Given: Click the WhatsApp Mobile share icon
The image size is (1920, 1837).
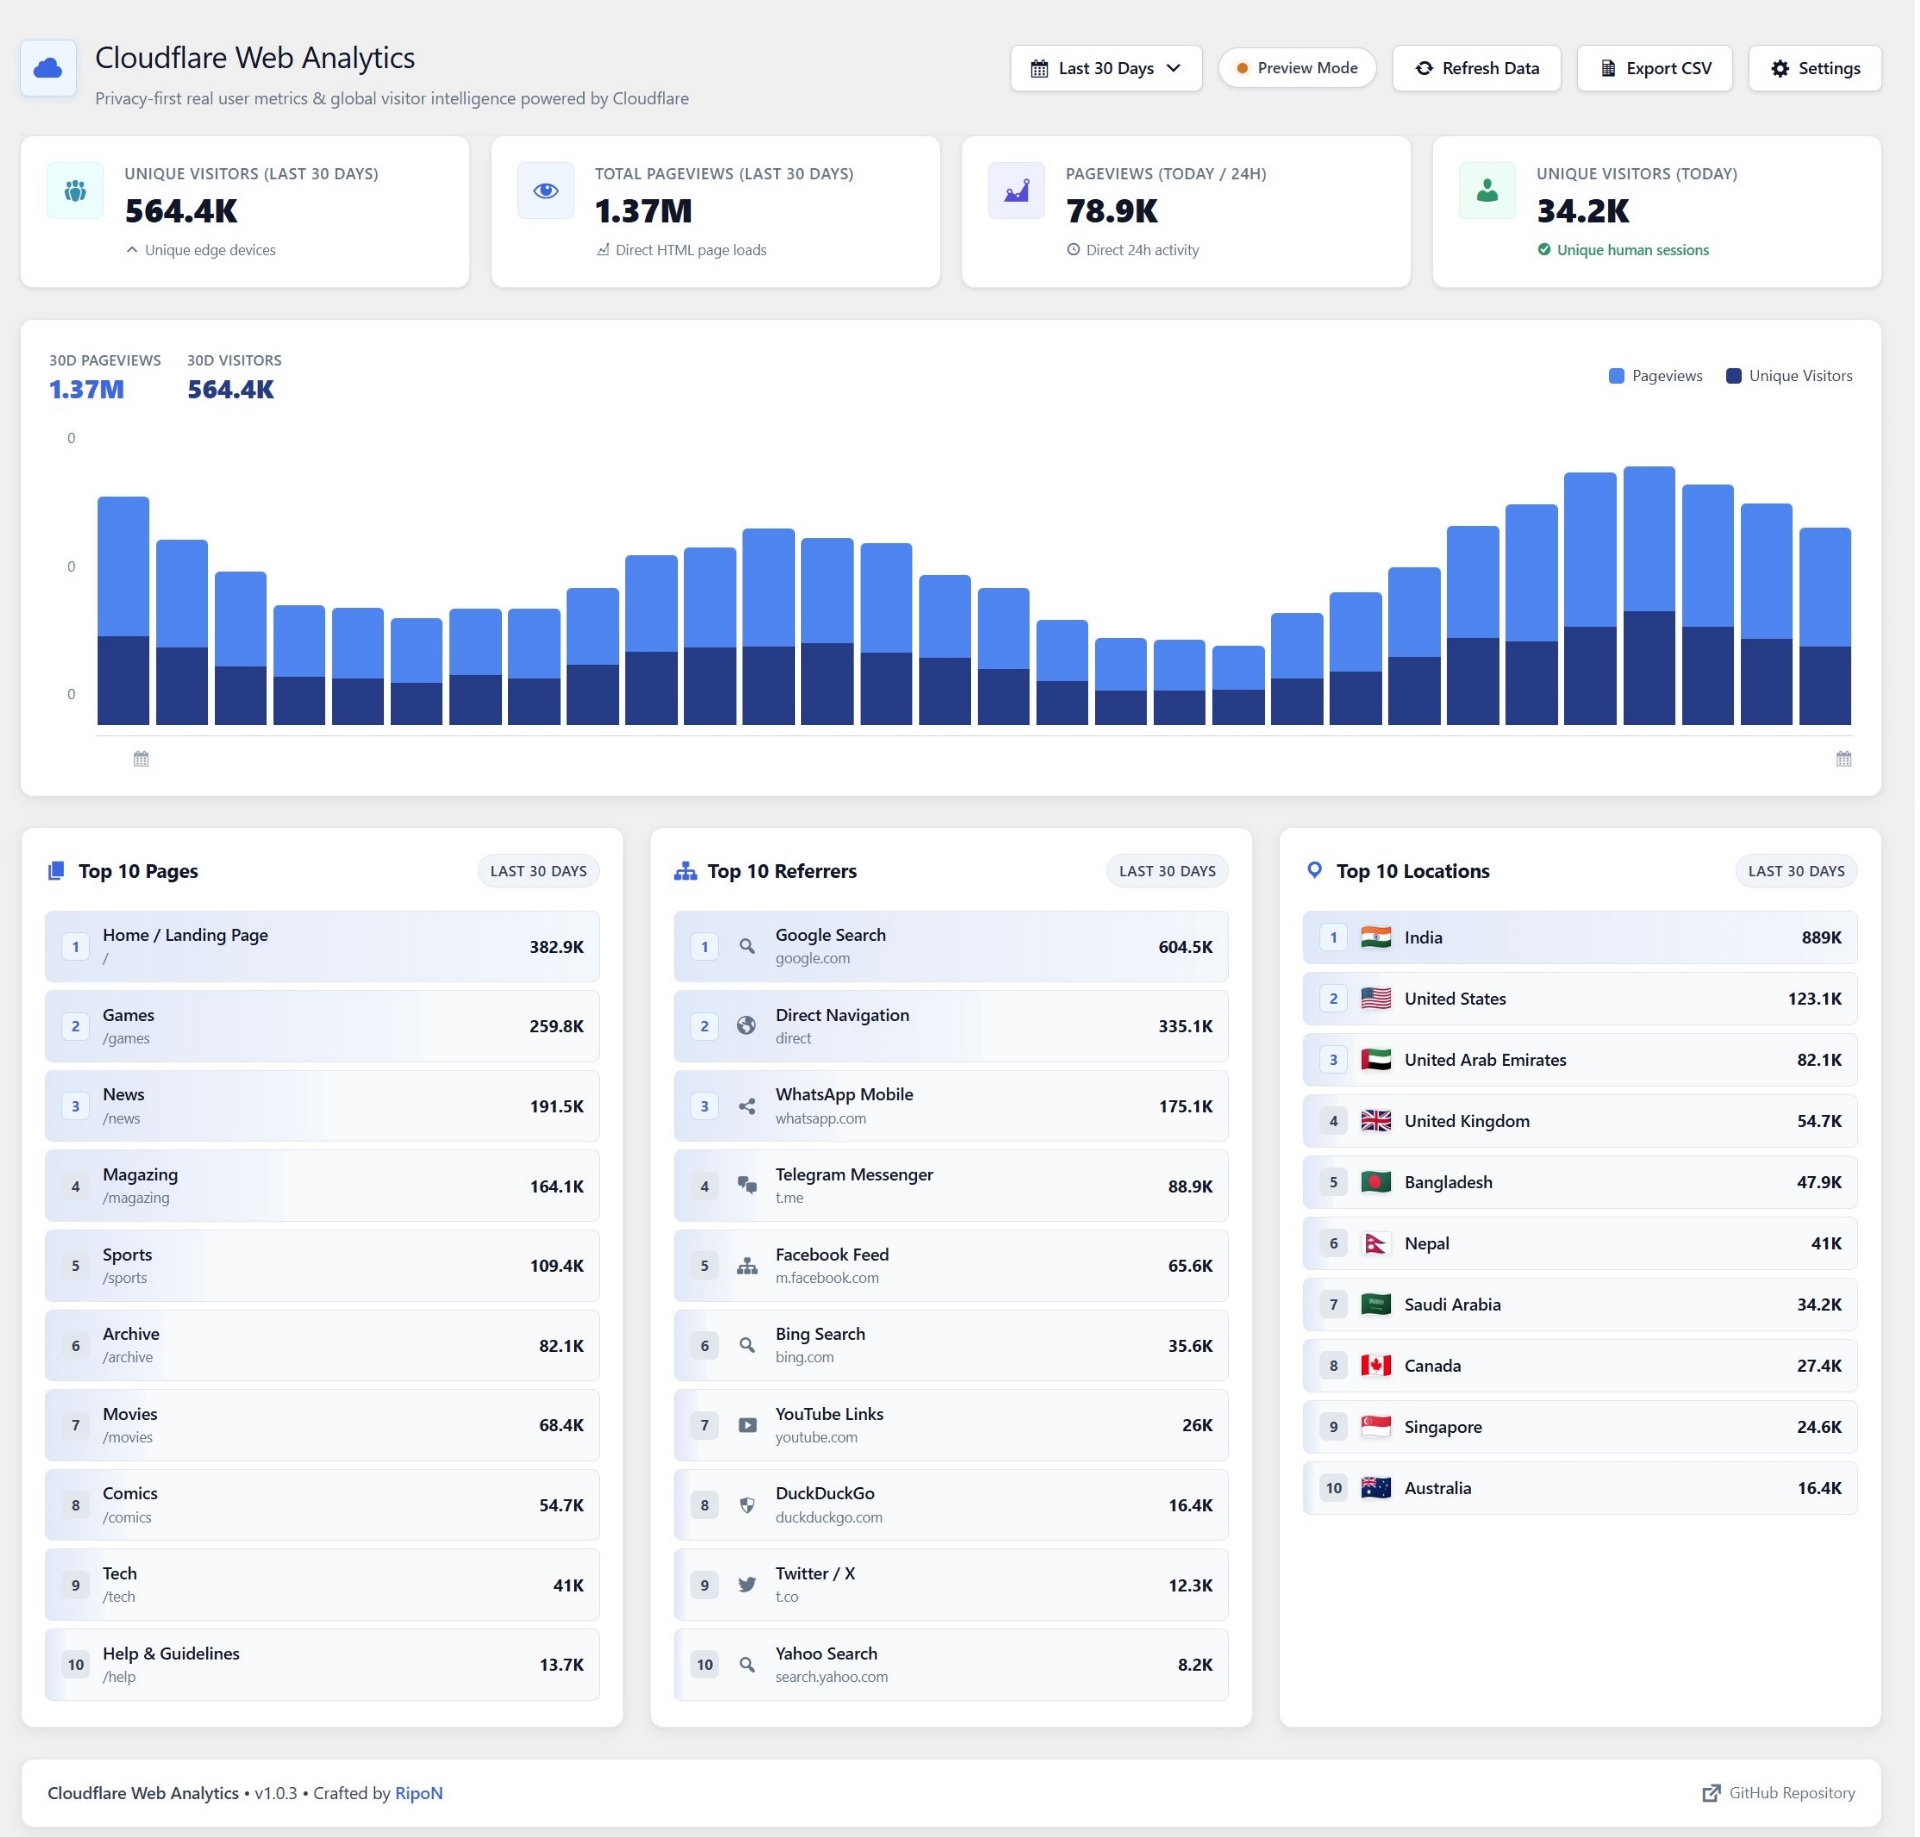Looking at the screenshot, I should coord(747,1106).
